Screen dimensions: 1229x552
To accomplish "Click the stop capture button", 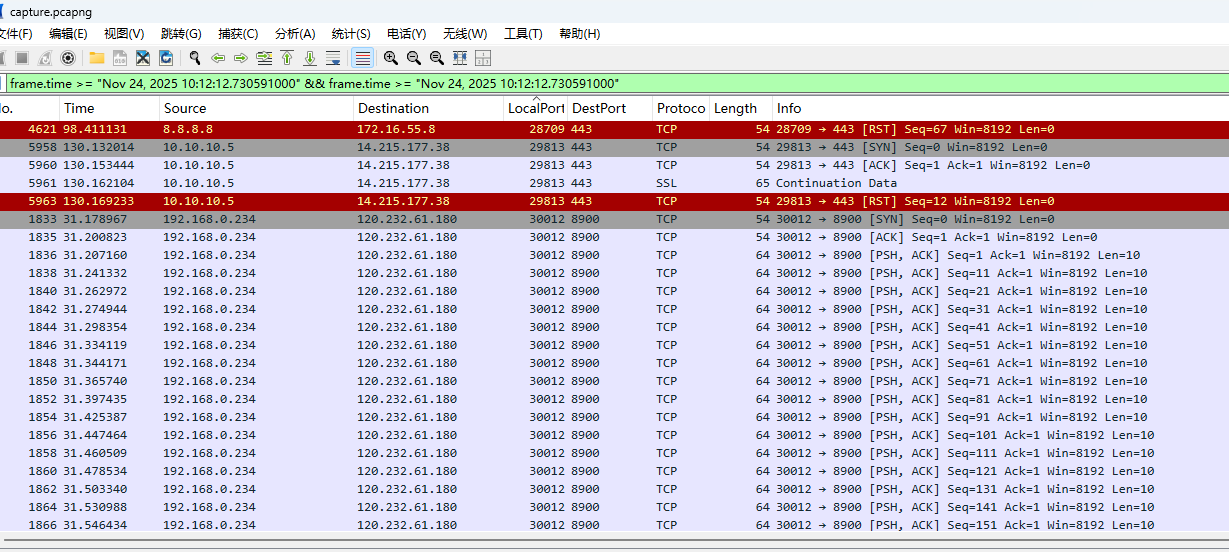I will tap(21, 58).
